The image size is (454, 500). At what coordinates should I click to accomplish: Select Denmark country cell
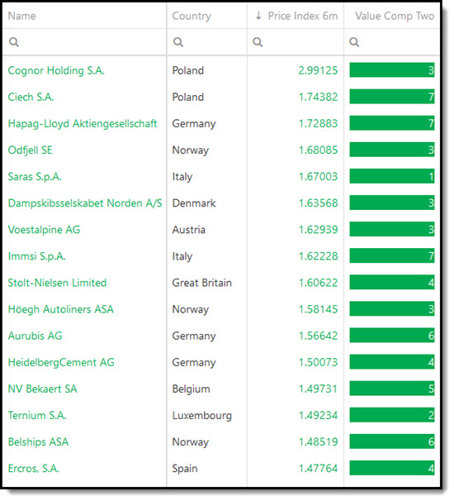(194, 203)
